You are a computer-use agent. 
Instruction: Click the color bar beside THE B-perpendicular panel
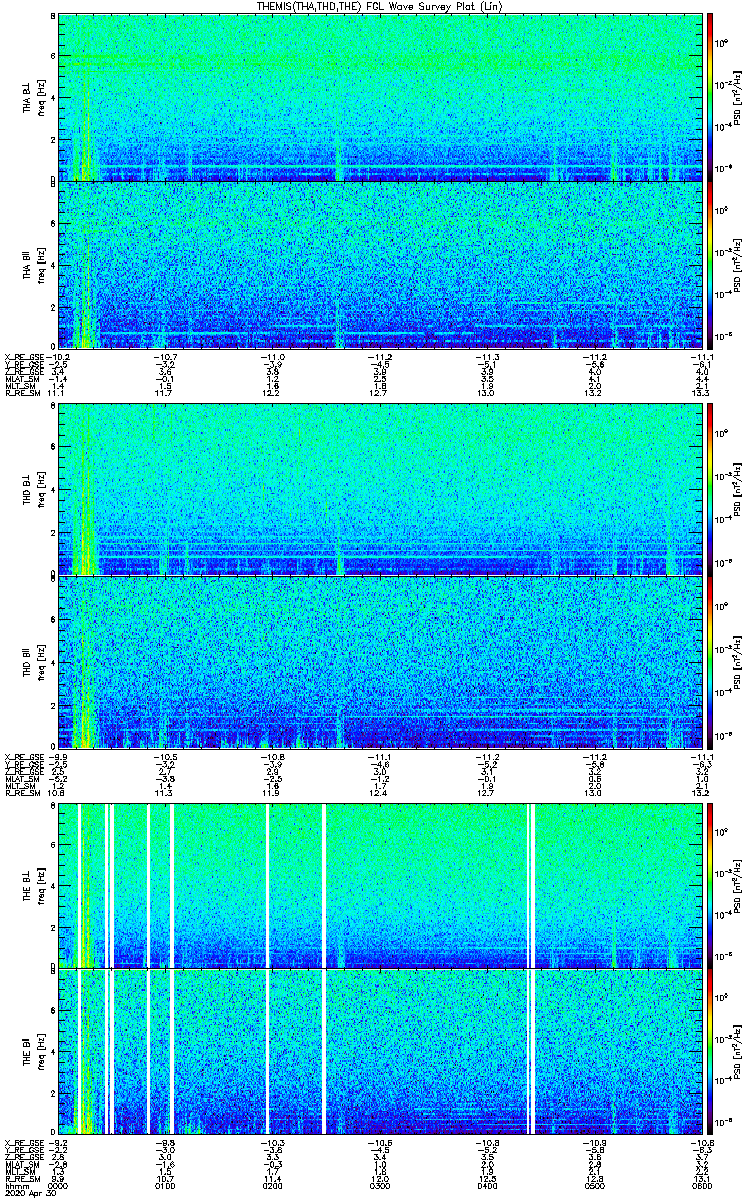click(x=710, y=885)
